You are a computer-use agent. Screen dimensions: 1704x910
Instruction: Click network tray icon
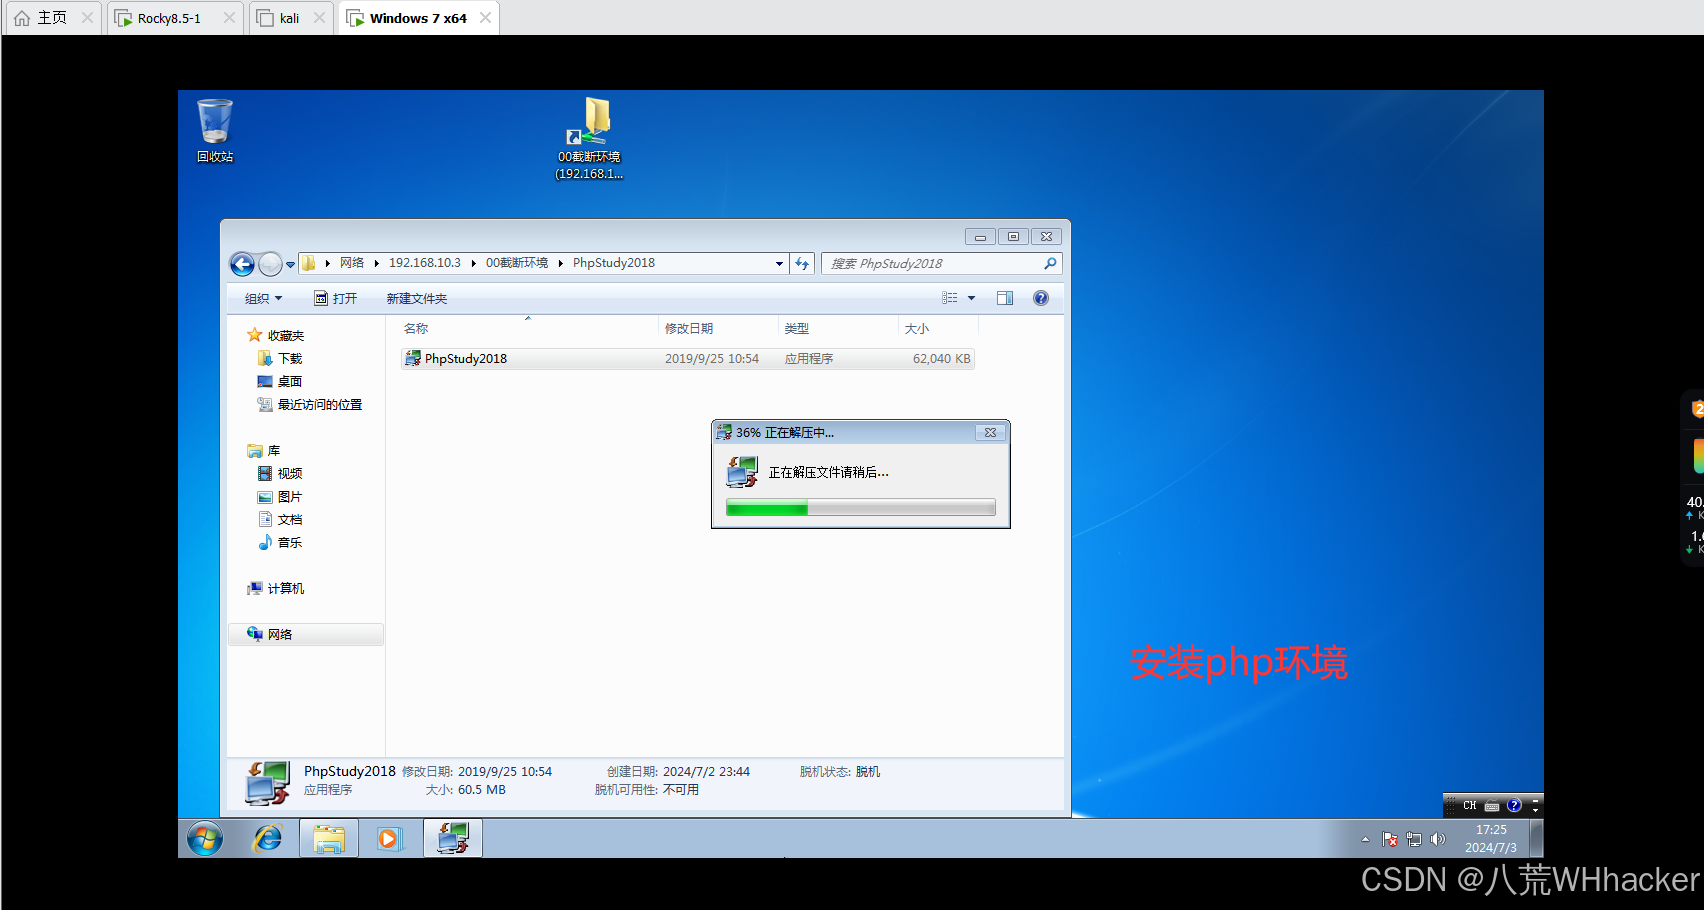(1414, 840)
